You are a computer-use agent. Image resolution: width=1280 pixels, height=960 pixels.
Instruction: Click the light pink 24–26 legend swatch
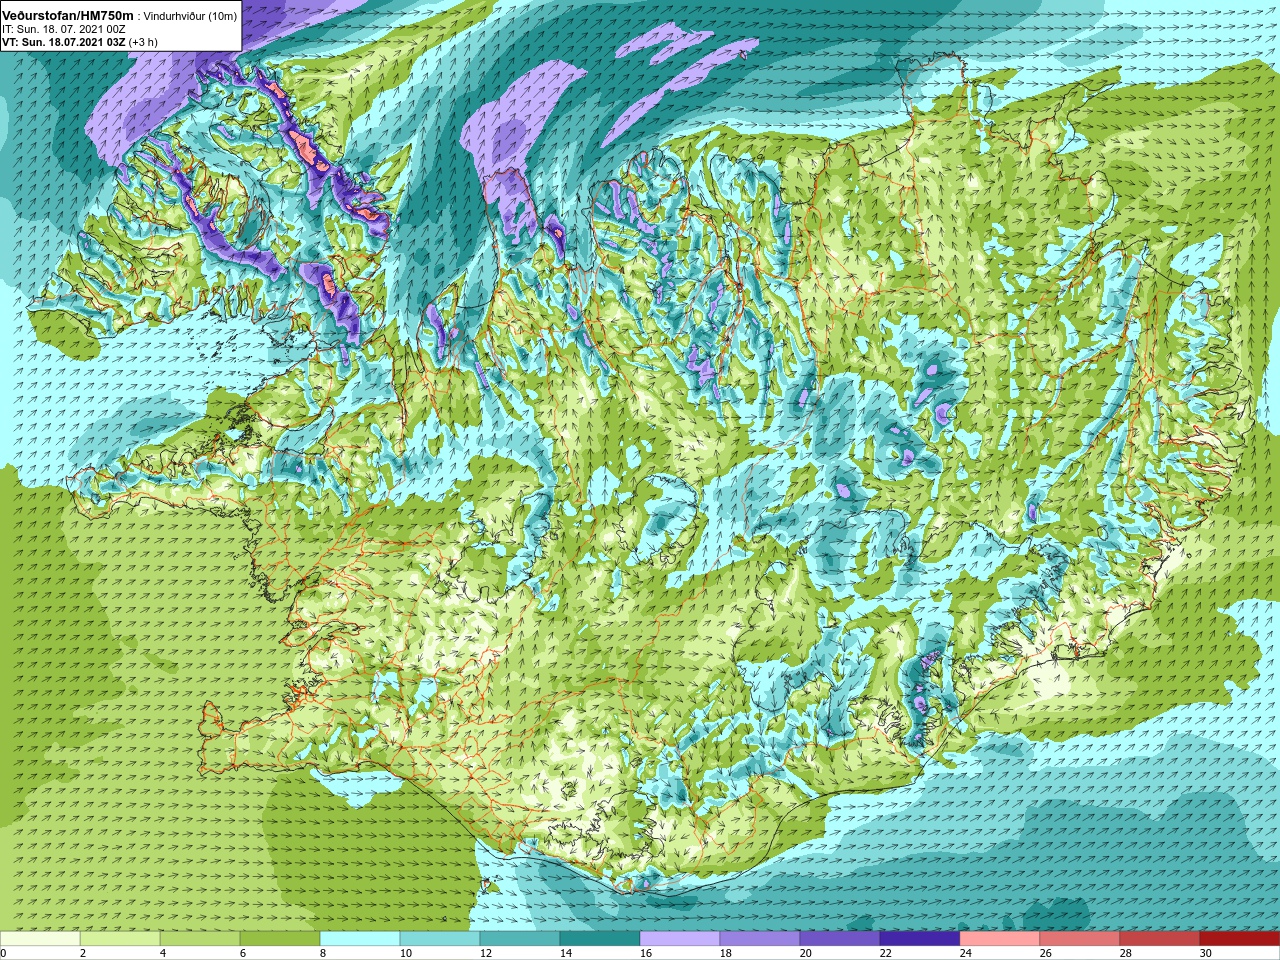coord(1000,938)
